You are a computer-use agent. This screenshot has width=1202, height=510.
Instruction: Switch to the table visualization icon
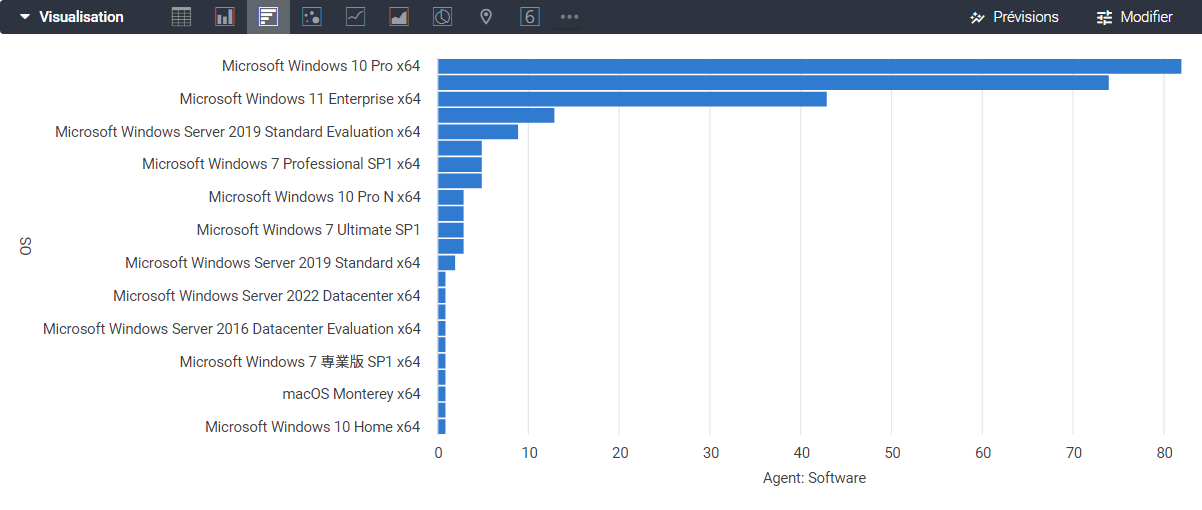point(181,17)
